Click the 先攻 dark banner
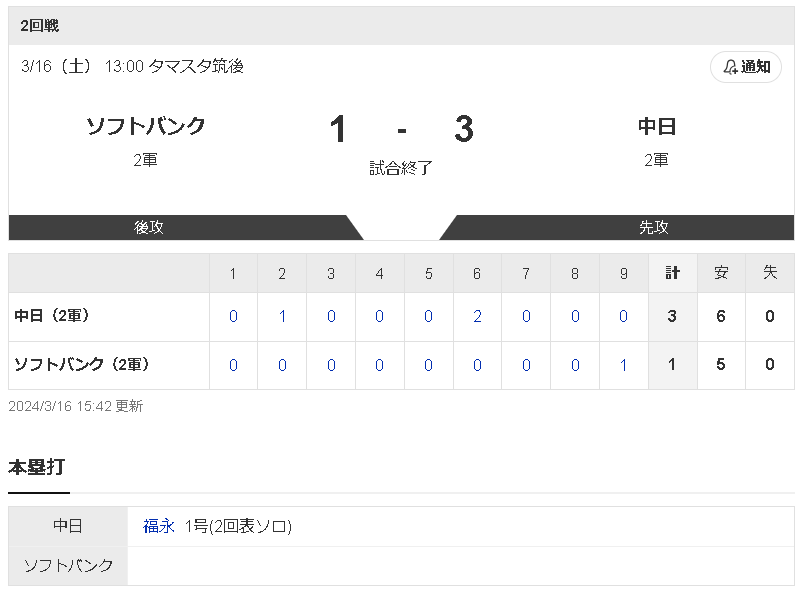The width and height of the screenshot is (800, 596). coord(654,227)
